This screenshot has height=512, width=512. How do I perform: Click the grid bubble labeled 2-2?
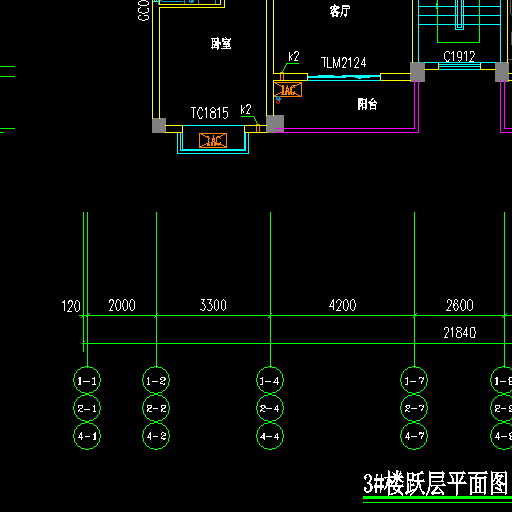coord(156,408)
